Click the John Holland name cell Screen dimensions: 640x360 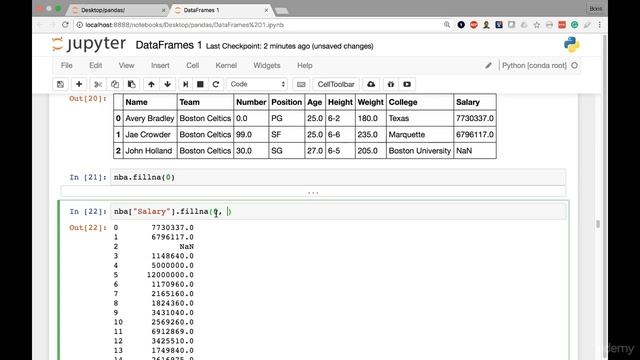[149, 151]
